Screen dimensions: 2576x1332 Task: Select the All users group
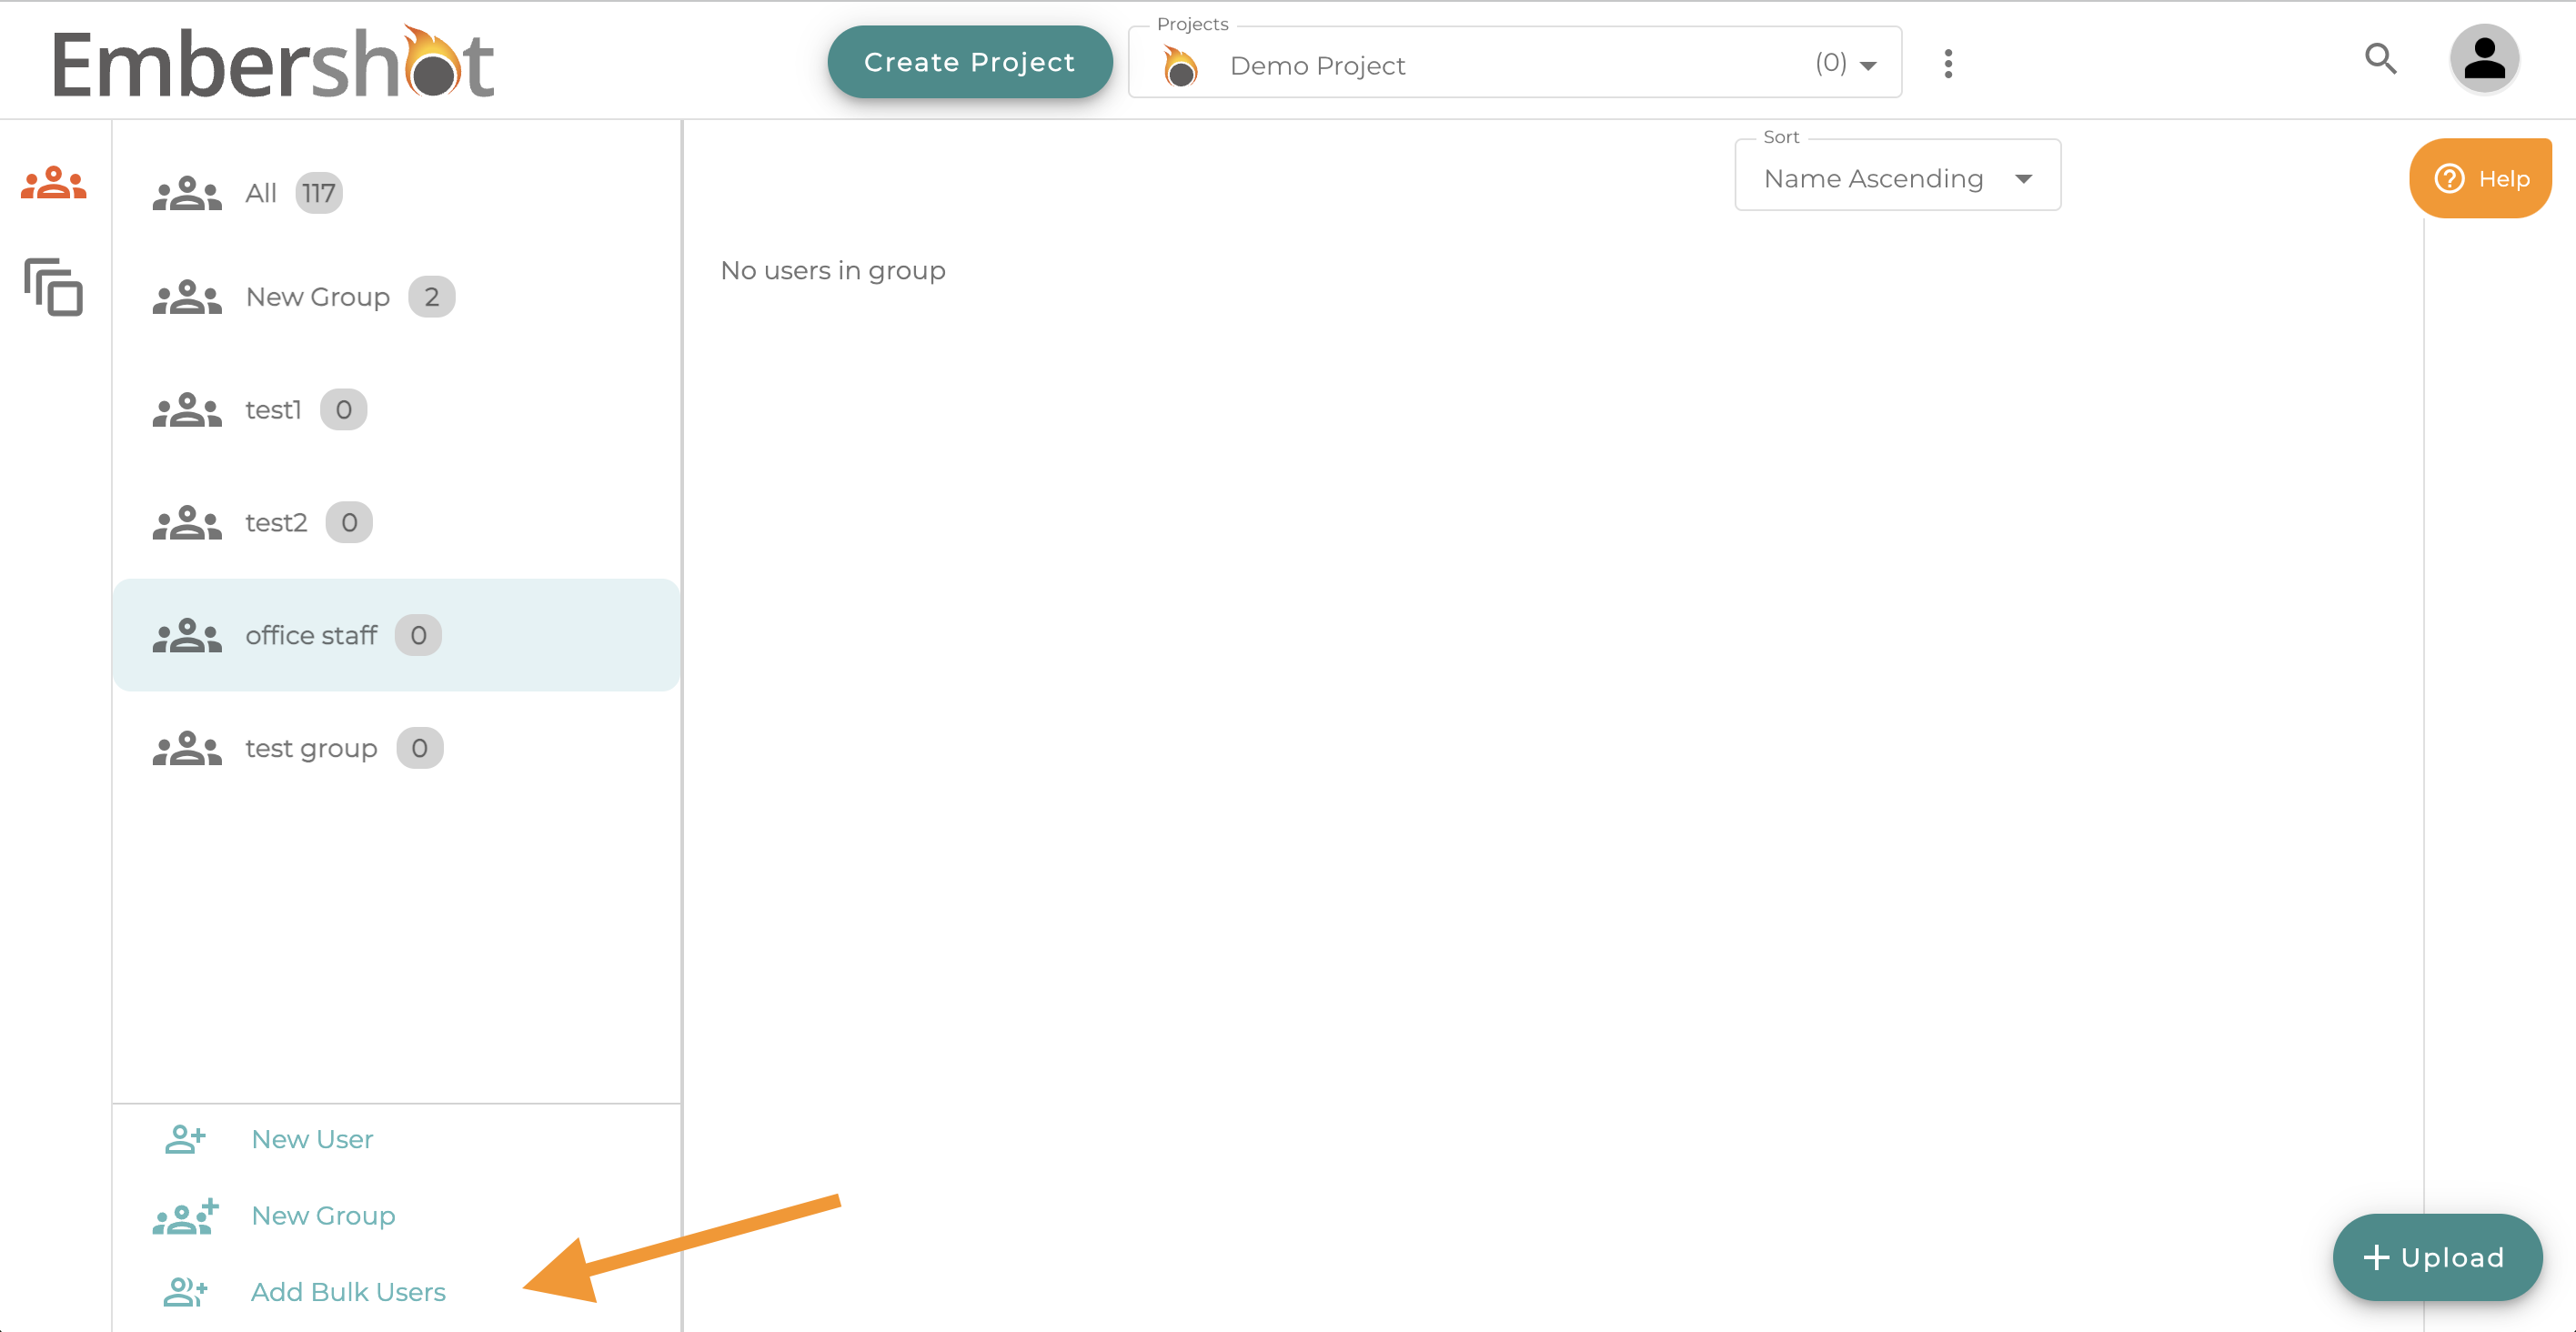262,193
